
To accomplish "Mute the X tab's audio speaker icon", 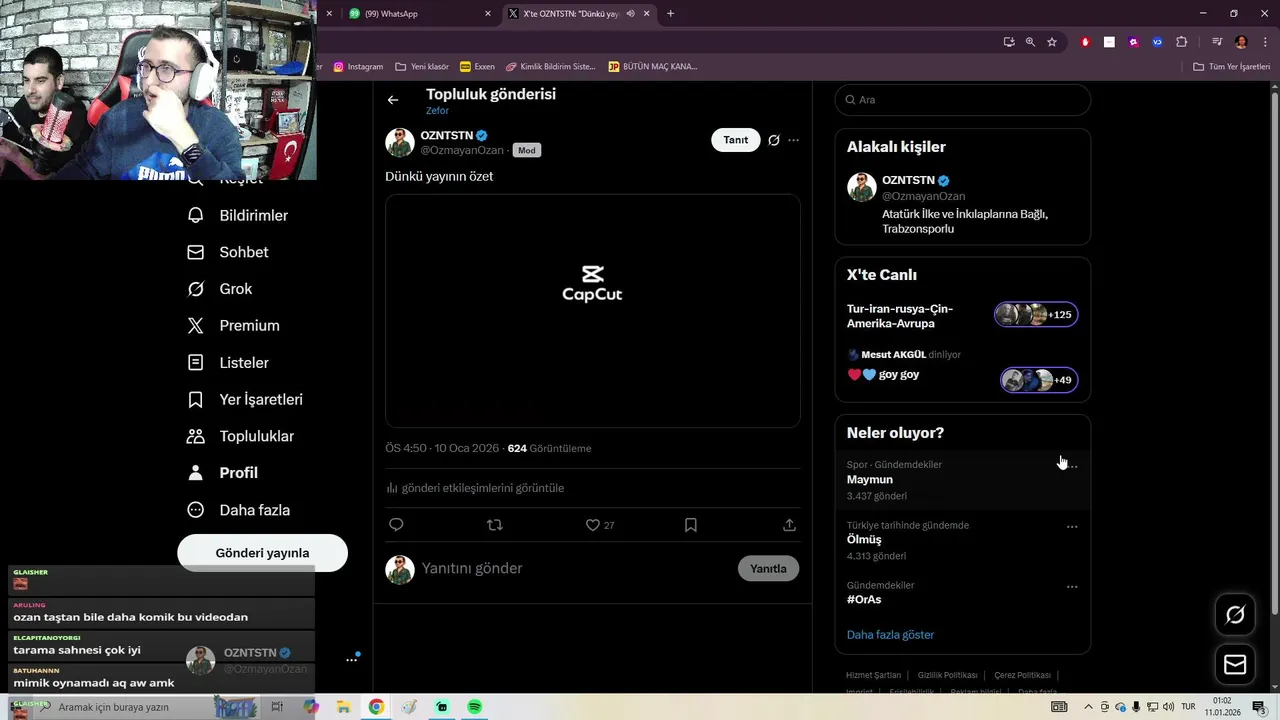I will pyautogui.click(x=631, y=14).
